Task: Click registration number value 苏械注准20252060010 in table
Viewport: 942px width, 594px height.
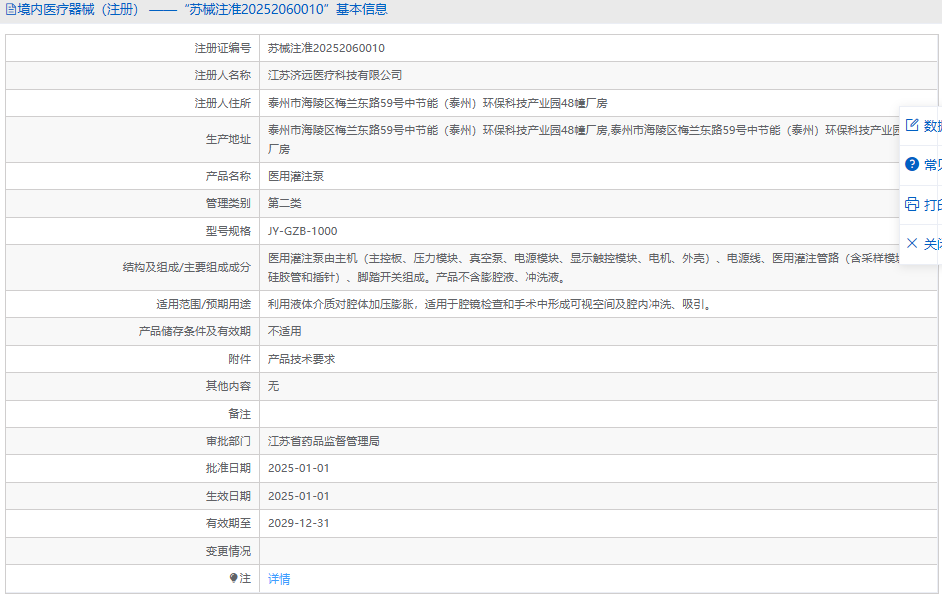Action: 326,48
